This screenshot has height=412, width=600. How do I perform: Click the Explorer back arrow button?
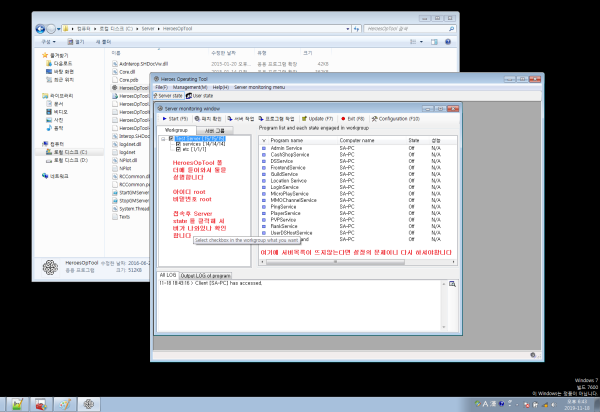40,29
